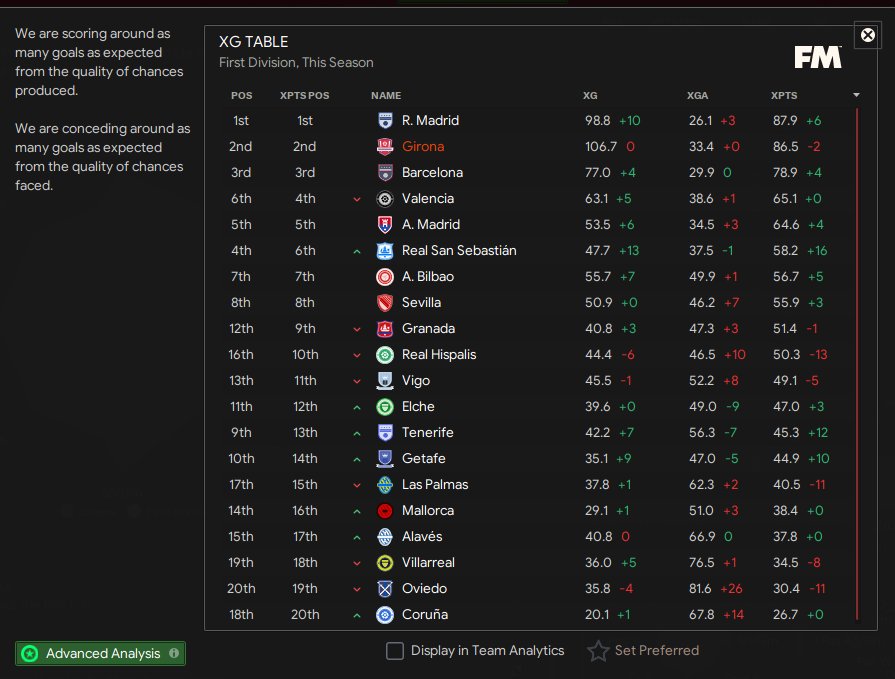
Task: Close the XG Table dialog
Action: point(868,35)
